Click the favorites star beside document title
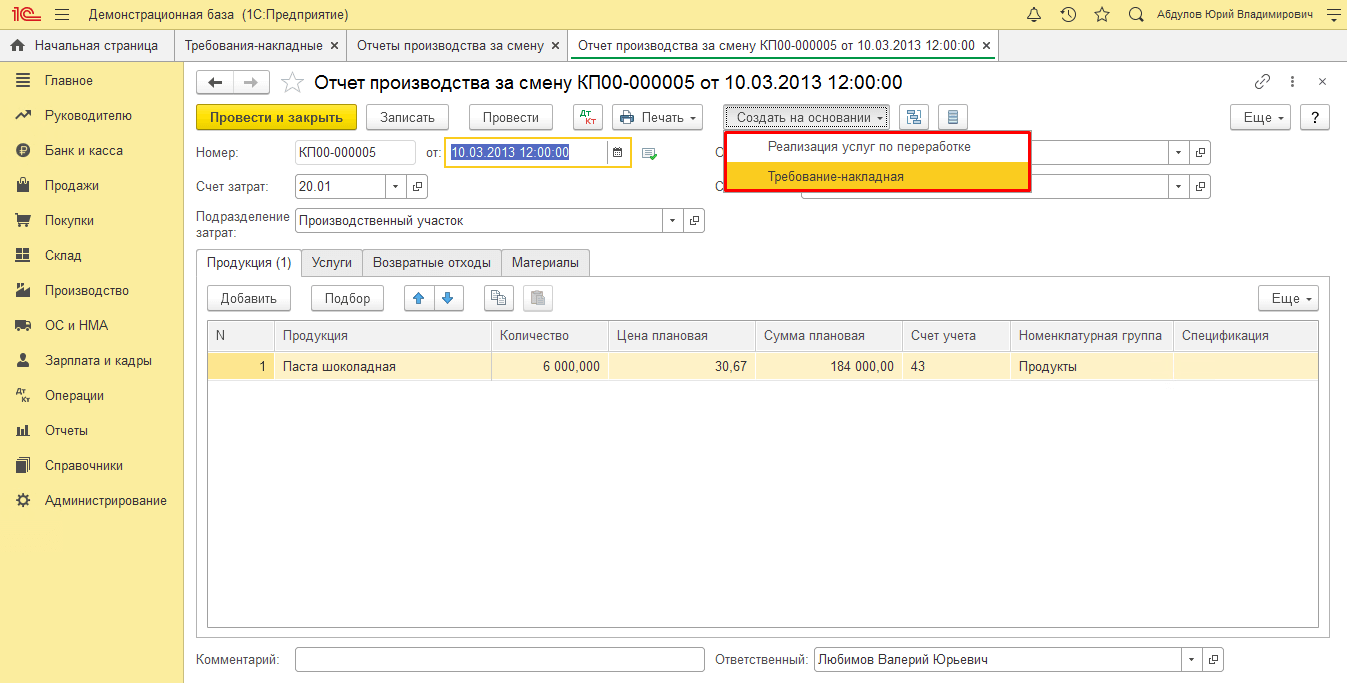This screenshot has width=1347, height=683. pyautogui.click(x=292, y=82)
